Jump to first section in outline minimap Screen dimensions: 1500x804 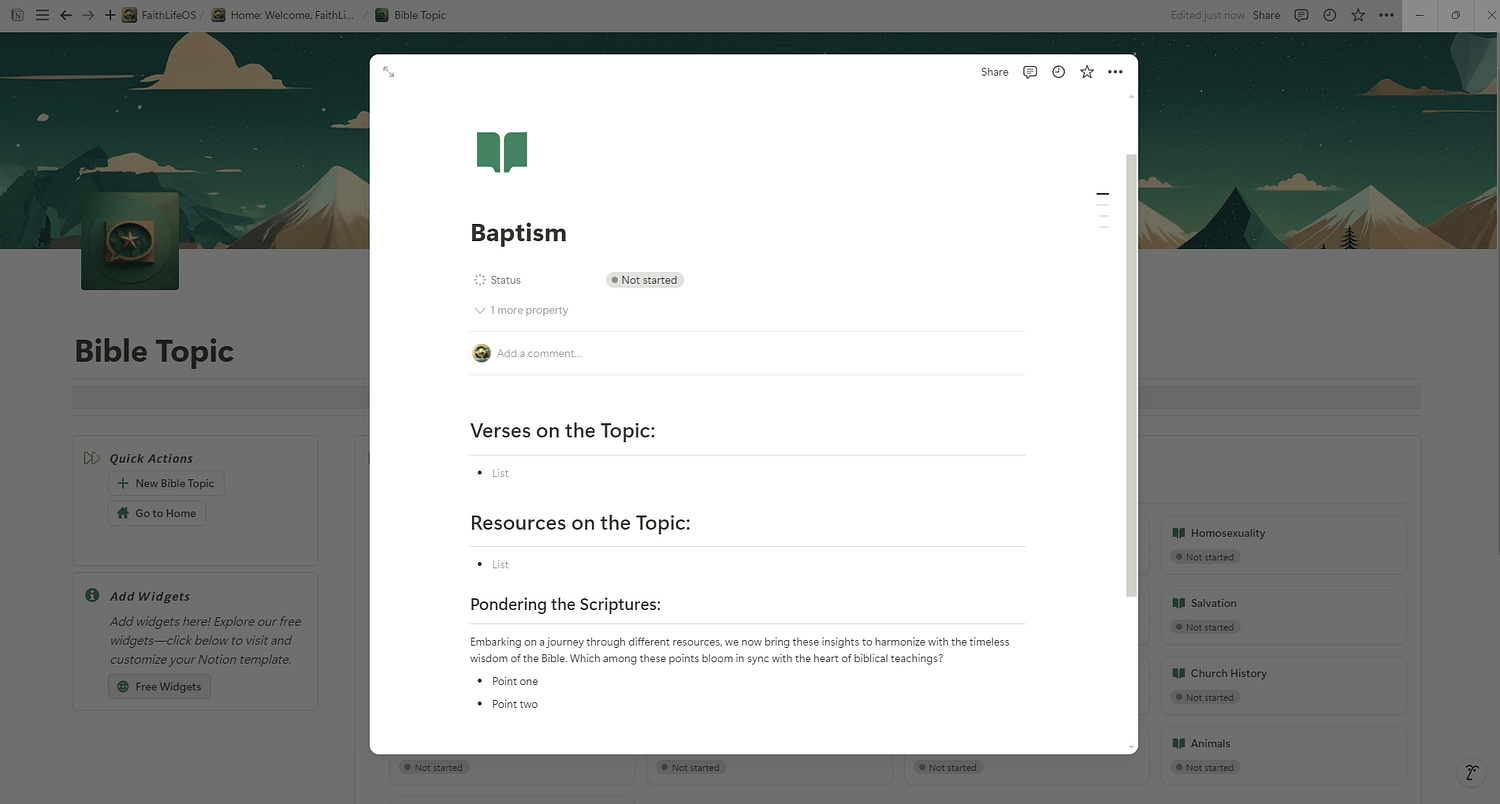tap(1103, 193)
